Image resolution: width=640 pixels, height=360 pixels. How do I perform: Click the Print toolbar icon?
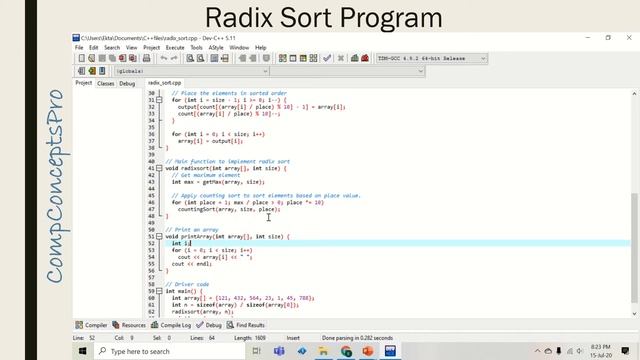(x=146, y=58)
